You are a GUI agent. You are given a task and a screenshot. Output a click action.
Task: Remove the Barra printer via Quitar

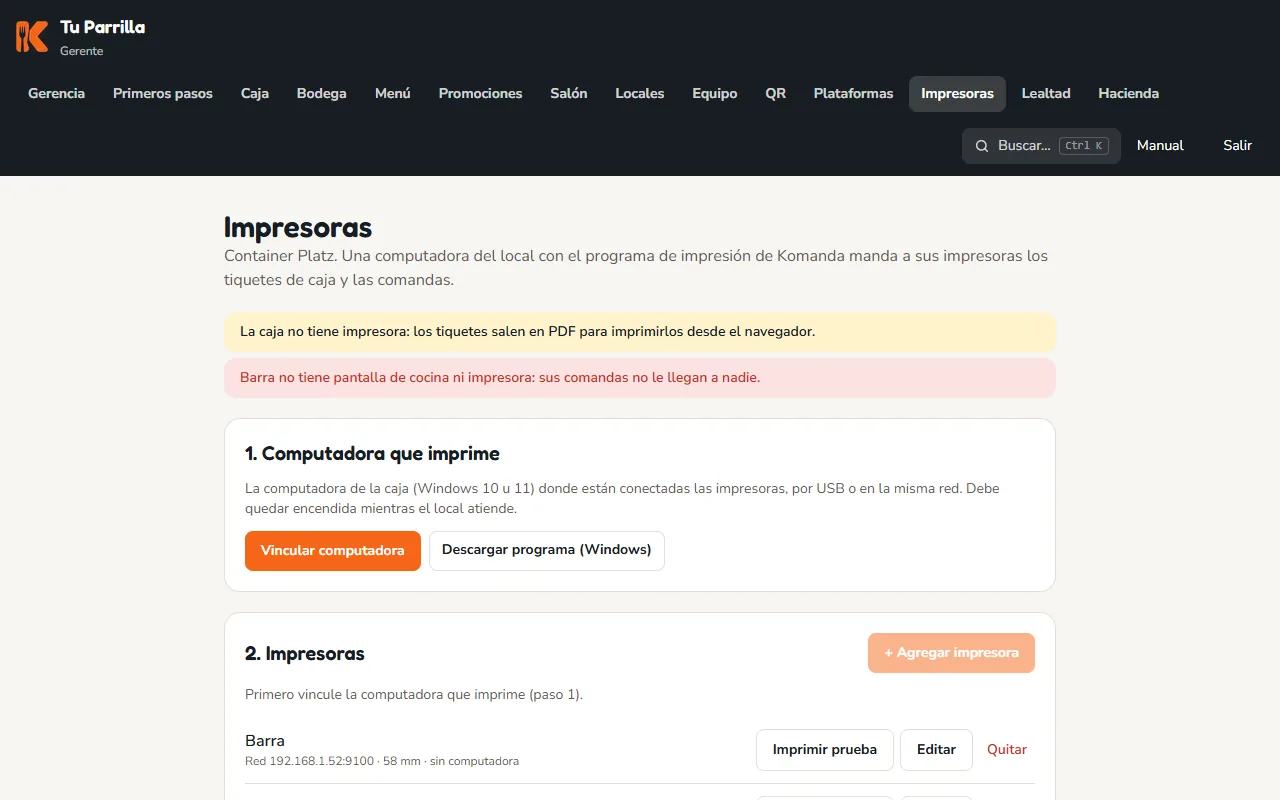click(x=1007, y=750)
